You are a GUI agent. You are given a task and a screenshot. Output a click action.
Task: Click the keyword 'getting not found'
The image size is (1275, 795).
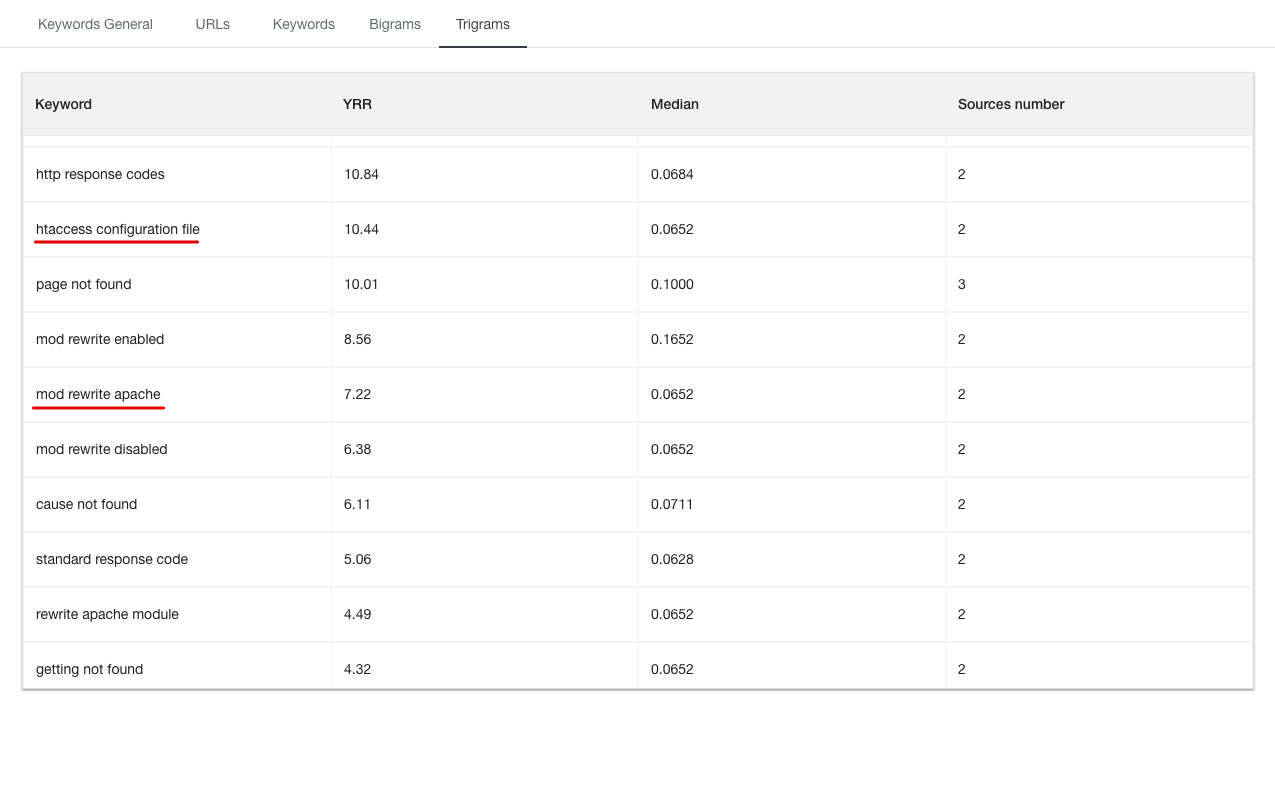click(90, 669)
